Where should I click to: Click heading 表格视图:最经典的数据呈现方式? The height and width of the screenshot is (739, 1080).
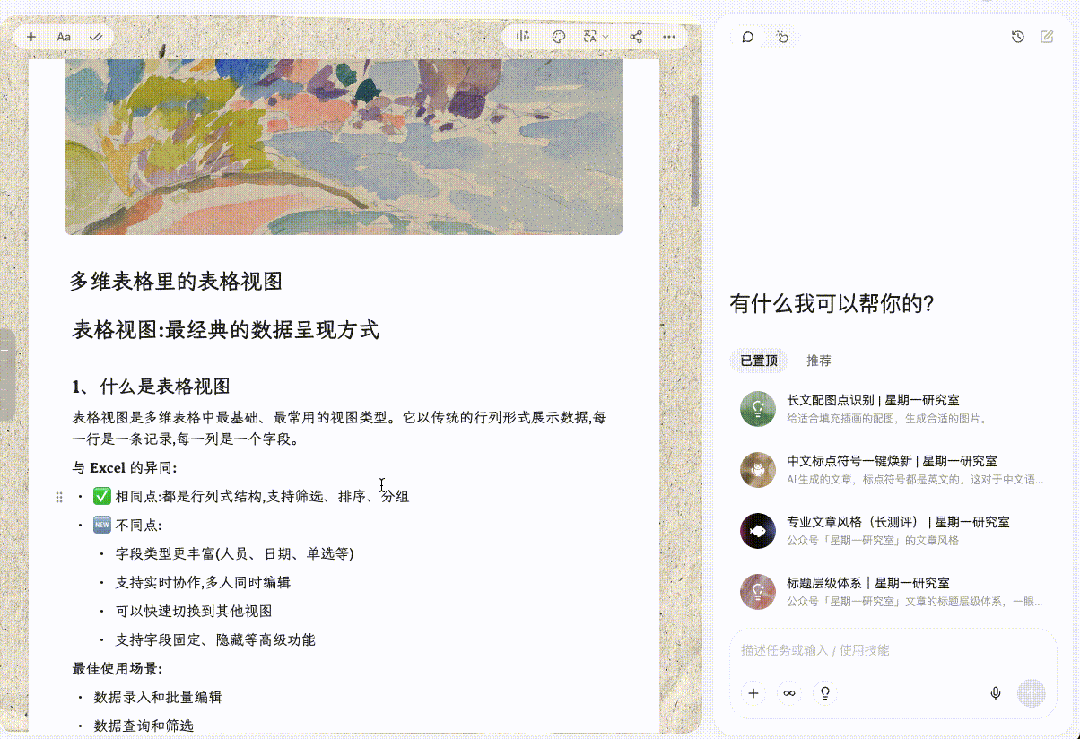[226, 330]
